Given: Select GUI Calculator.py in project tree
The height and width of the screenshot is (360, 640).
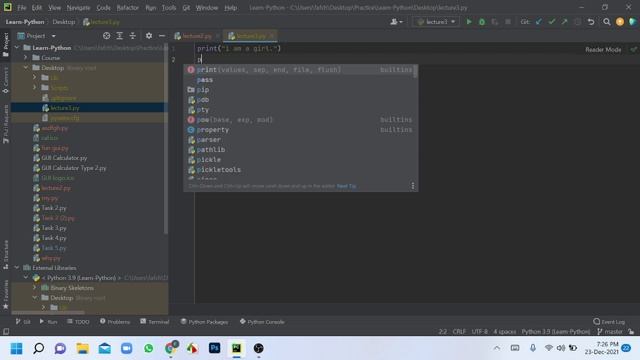Looking at the screenshot, I should tap(64, 158).
